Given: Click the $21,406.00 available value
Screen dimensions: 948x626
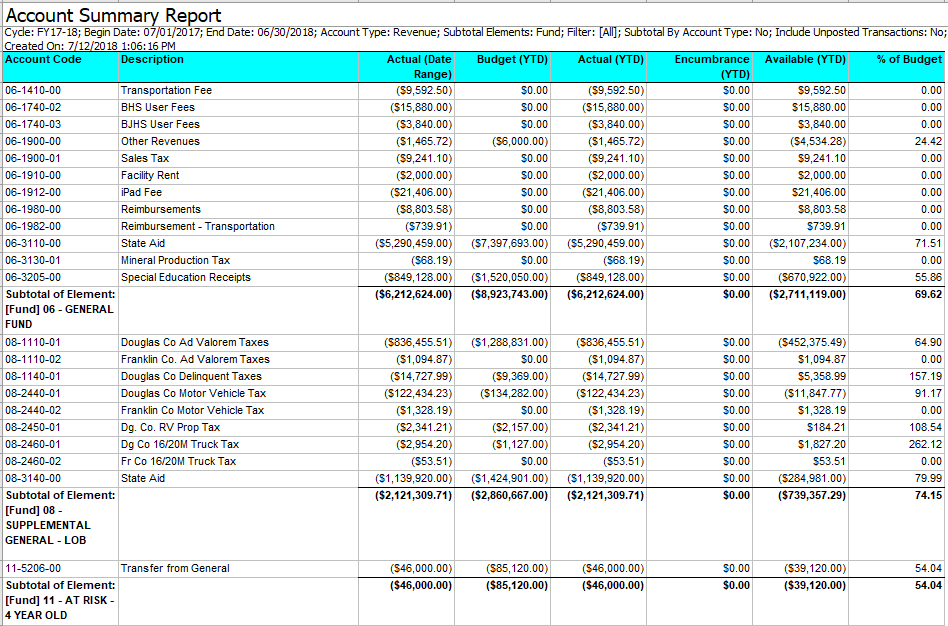Looking at the screenshot, I should pos(819,192).
